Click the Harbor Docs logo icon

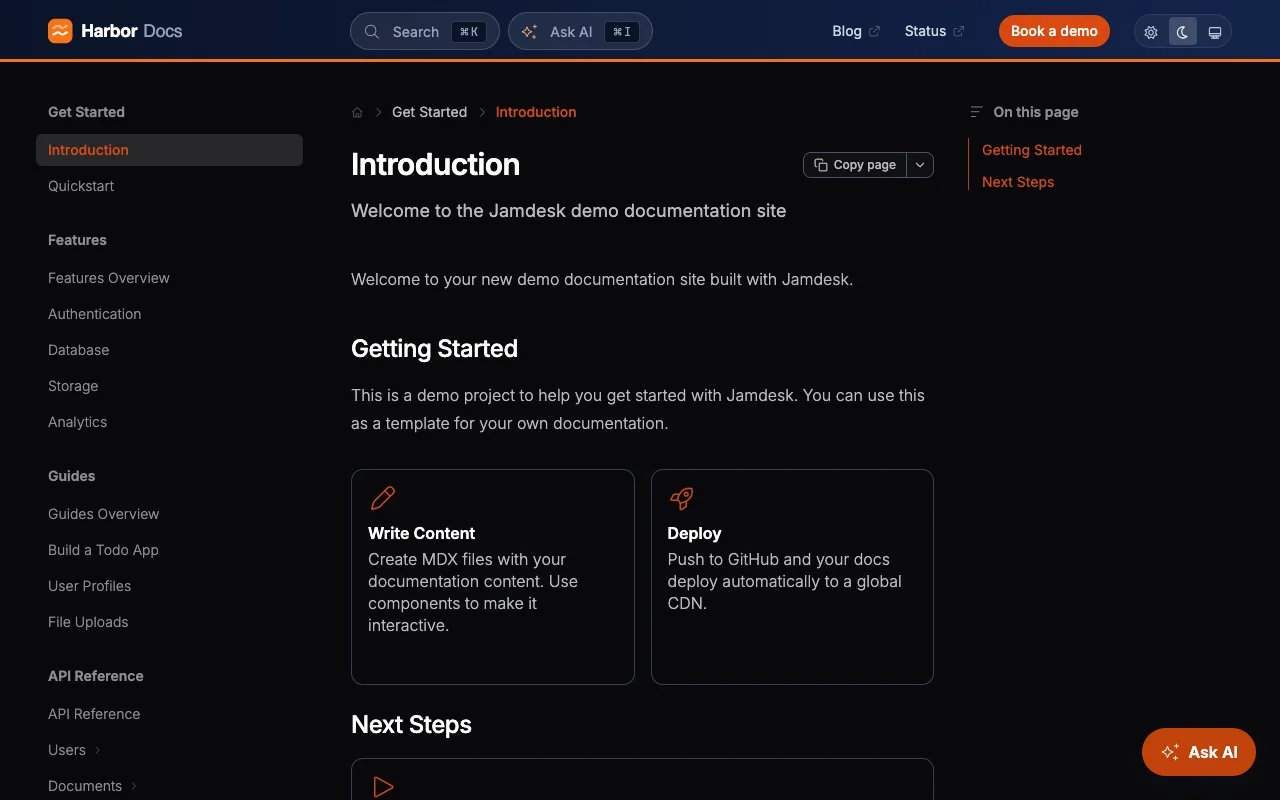click(x=60, y=31)
